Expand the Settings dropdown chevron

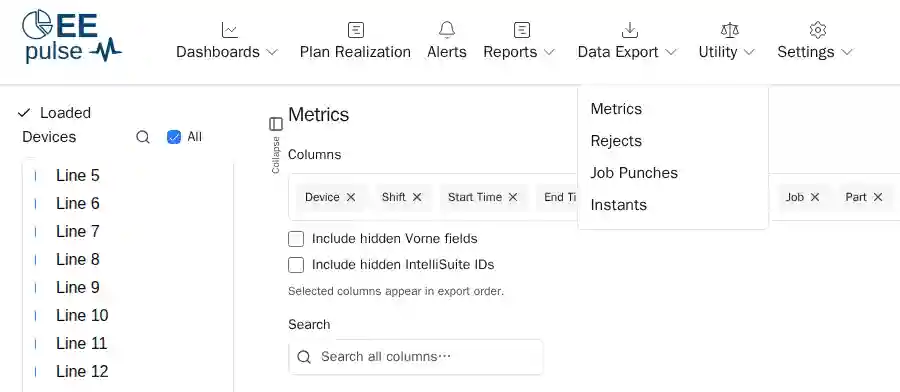tap(847, 52)
